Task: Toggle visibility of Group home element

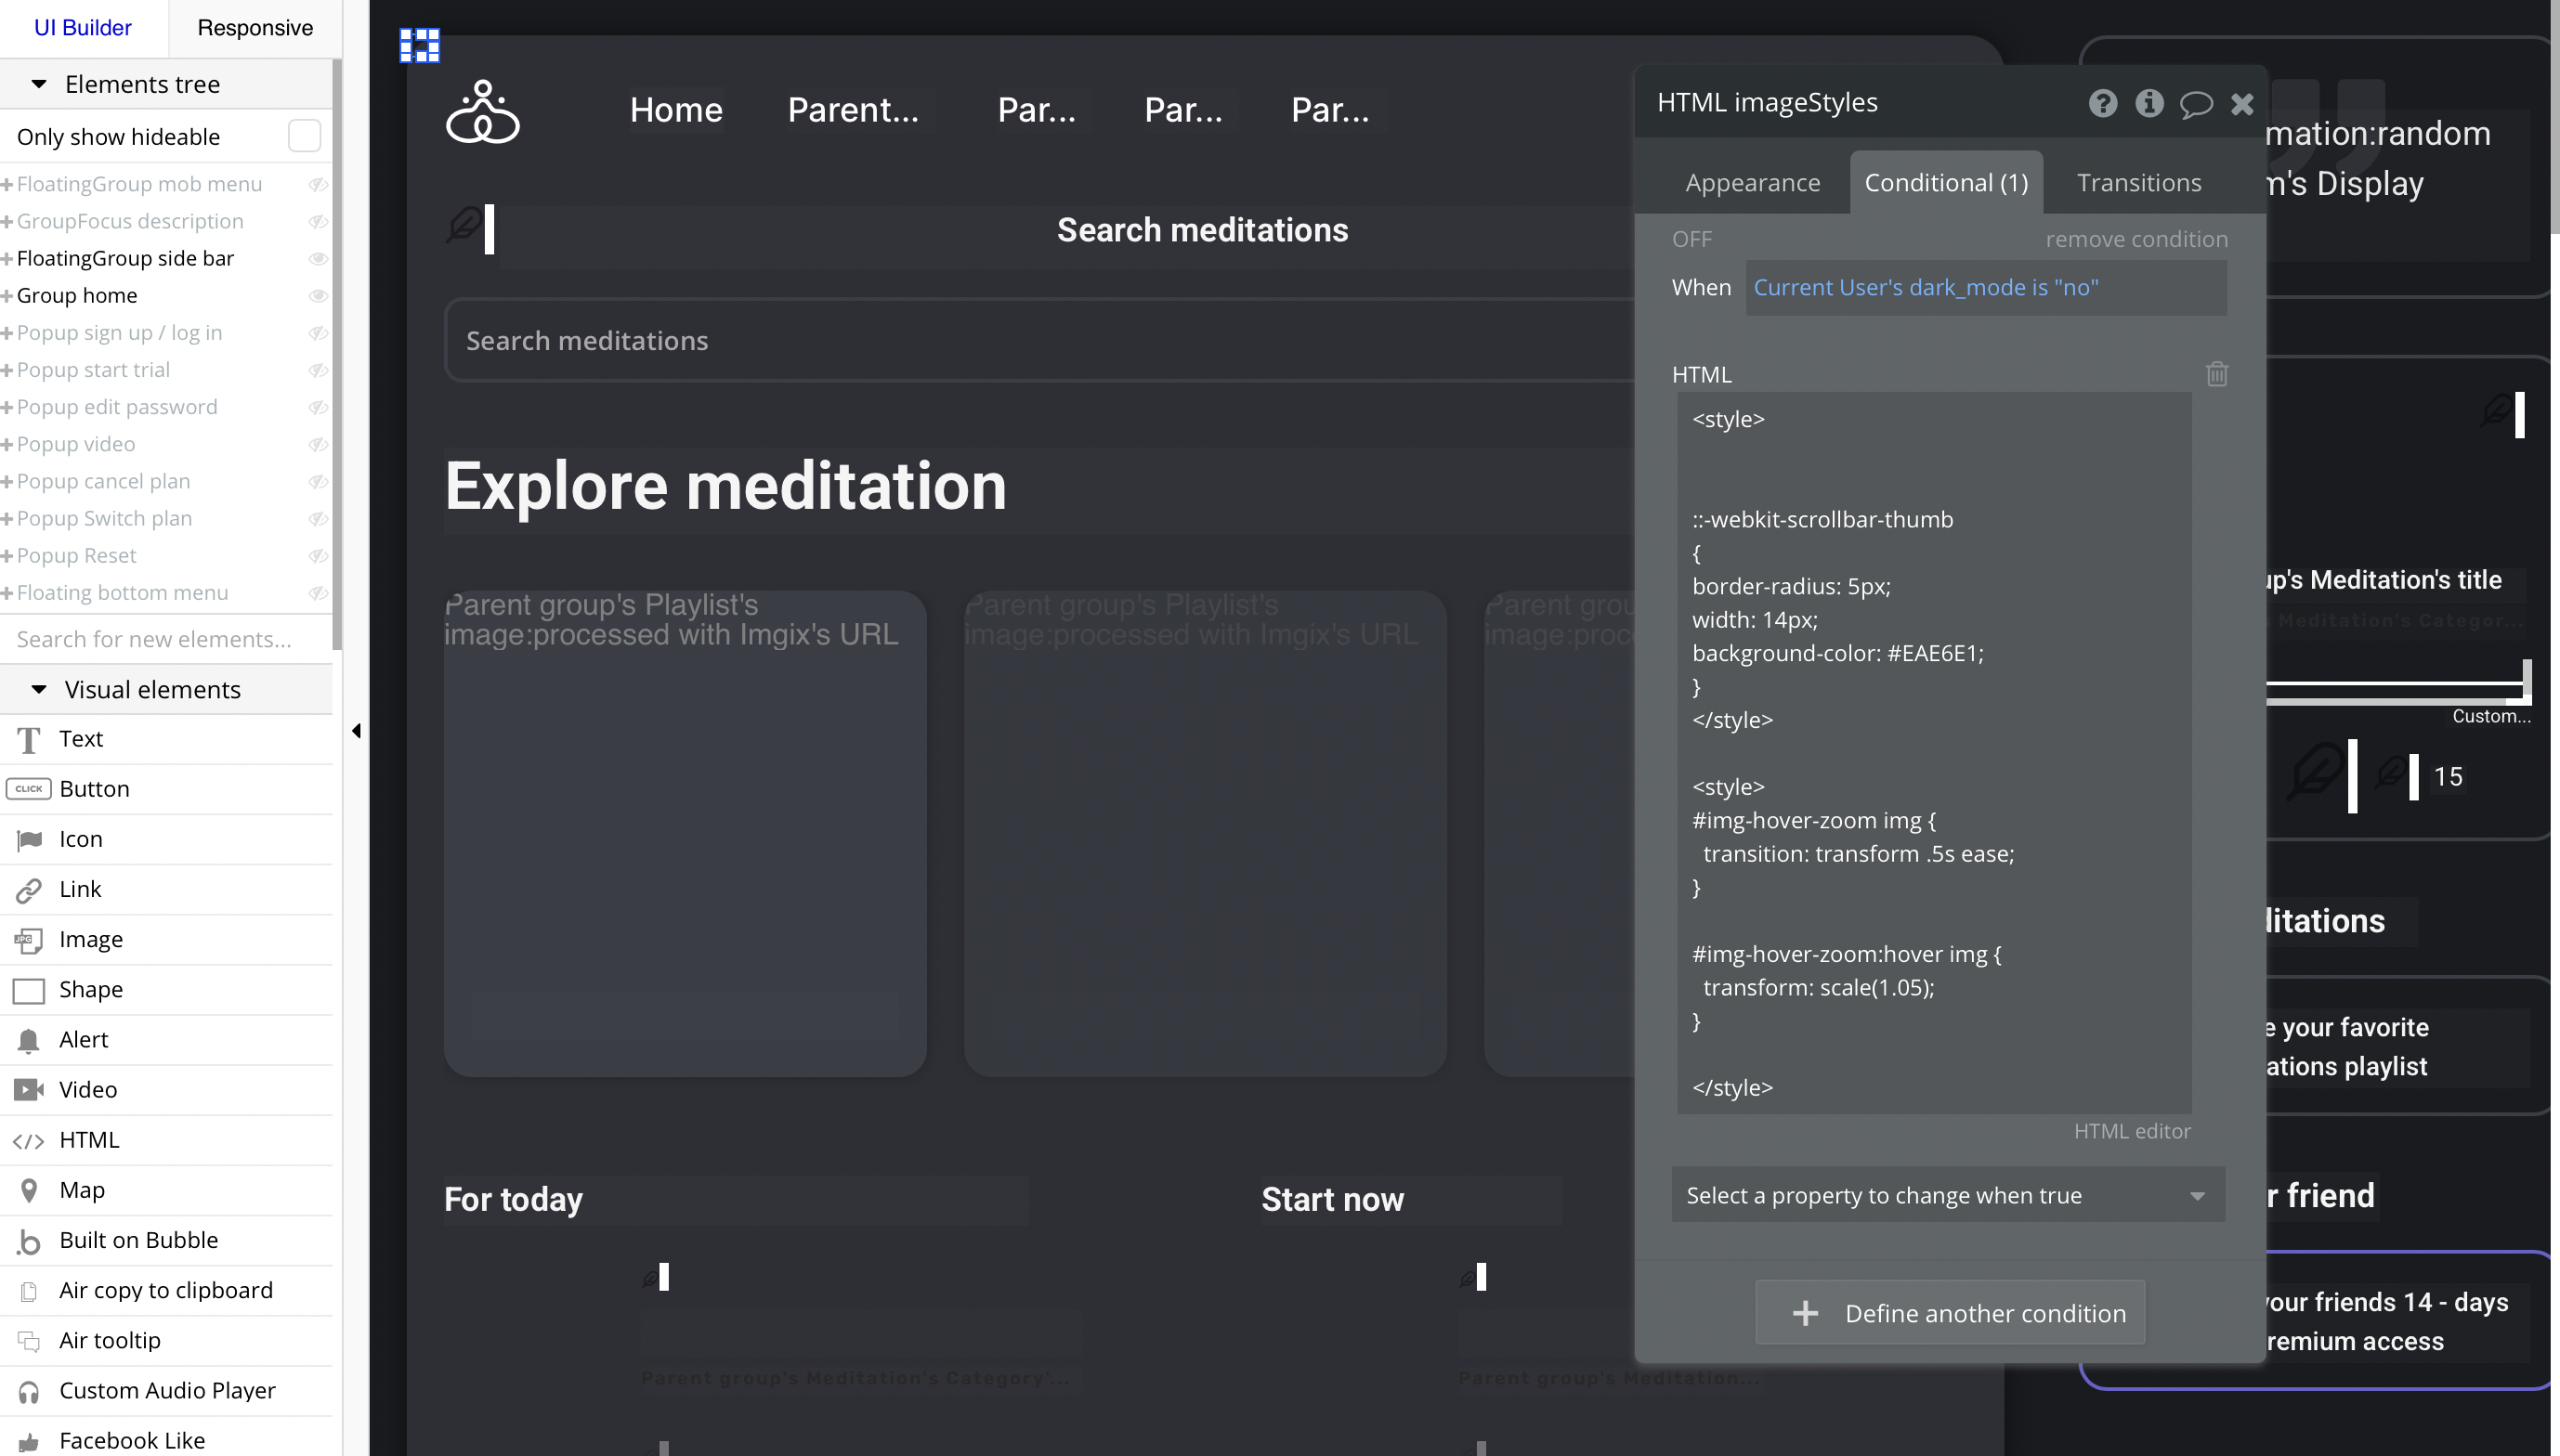Action: (x=318, y=296)
